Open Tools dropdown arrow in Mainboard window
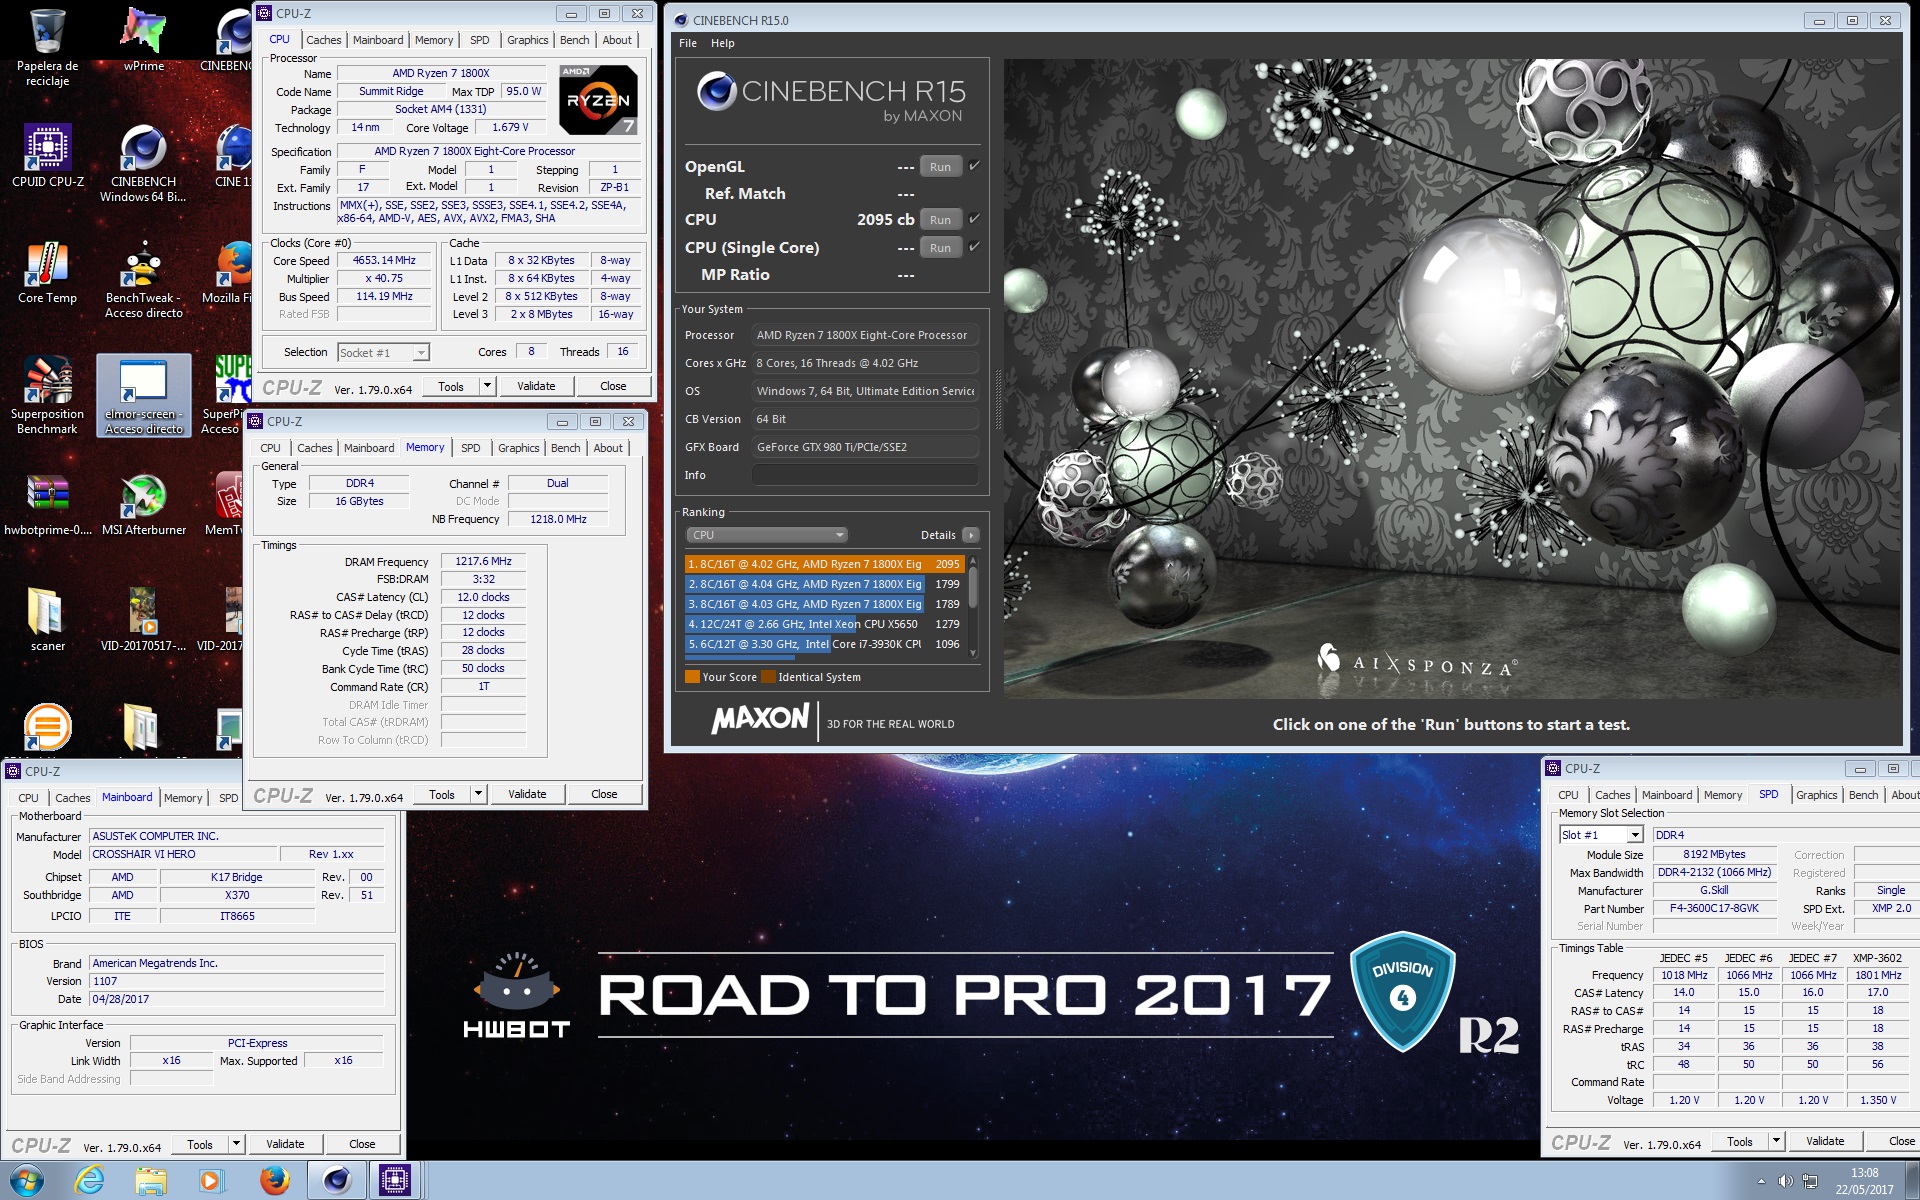The height and width of the screenshot is (1200, 1920). [x=236, y=1144]
